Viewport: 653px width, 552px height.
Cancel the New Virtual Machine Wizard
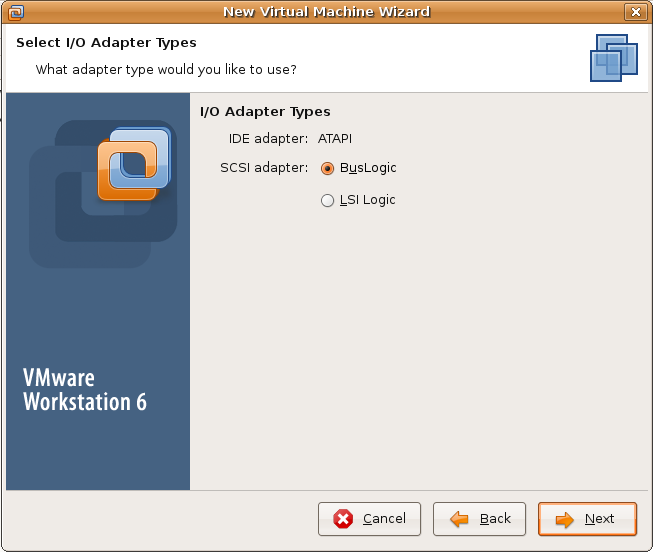[369, 519]
